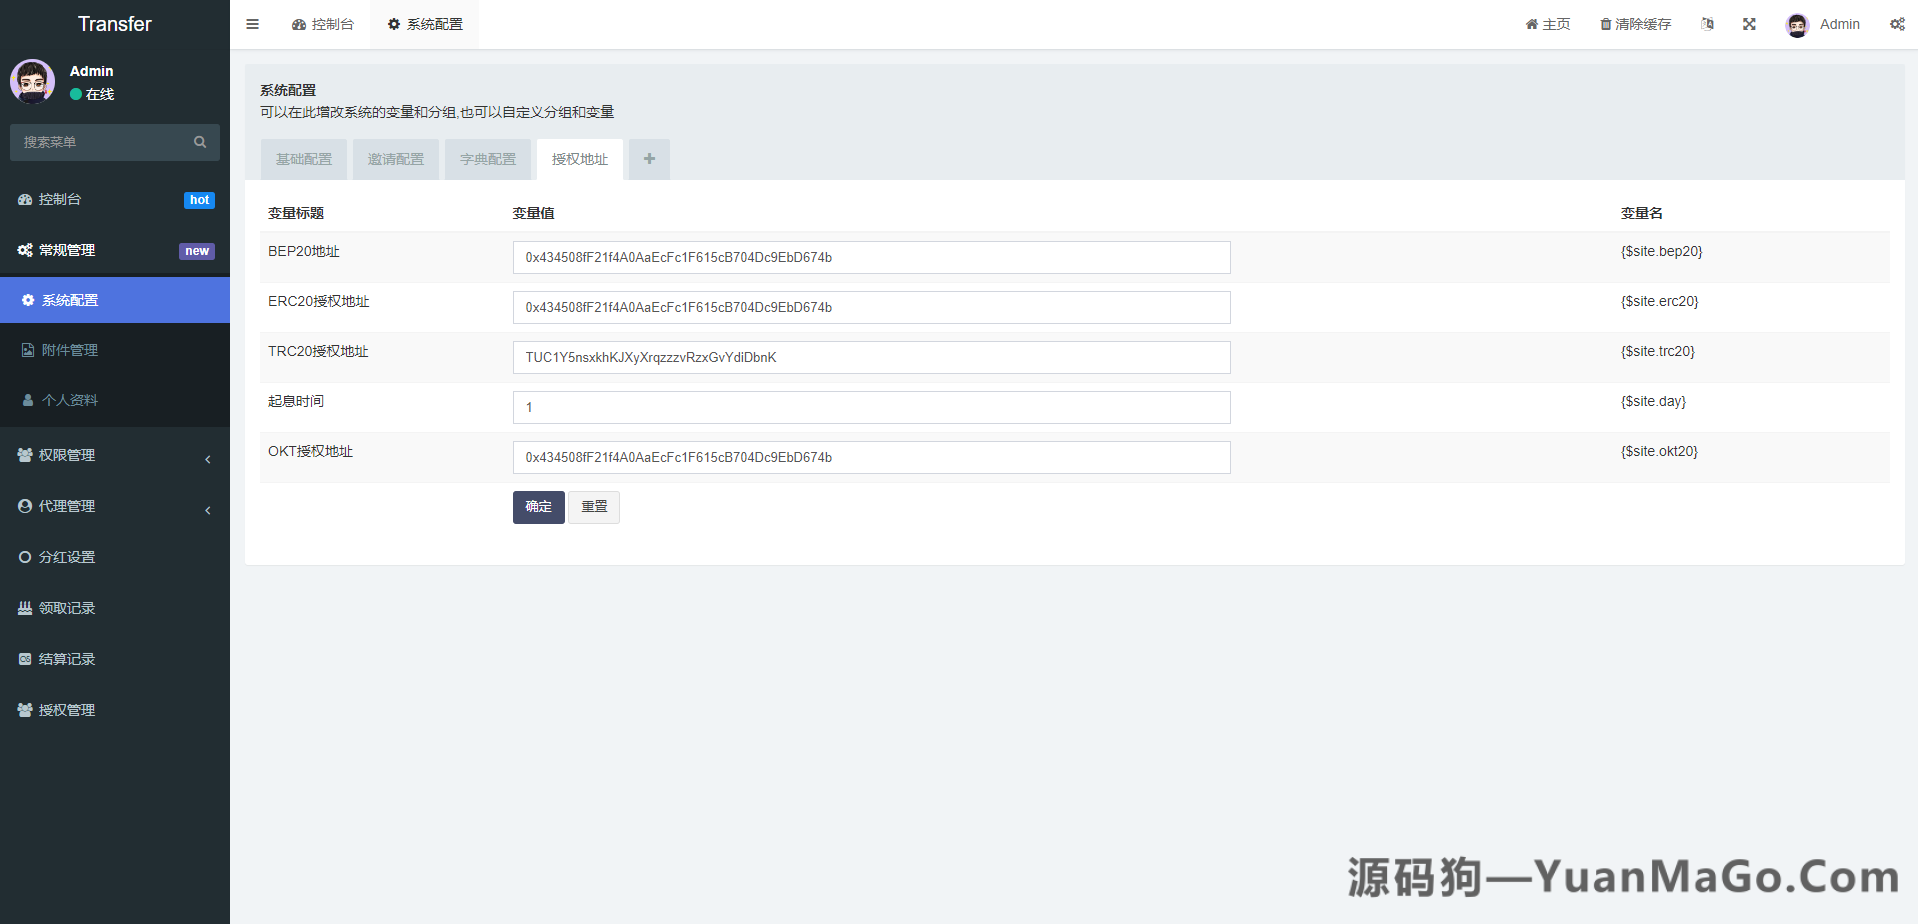
Task: Click the Admin avatar in the sidebar
Action: pos(33,82)
